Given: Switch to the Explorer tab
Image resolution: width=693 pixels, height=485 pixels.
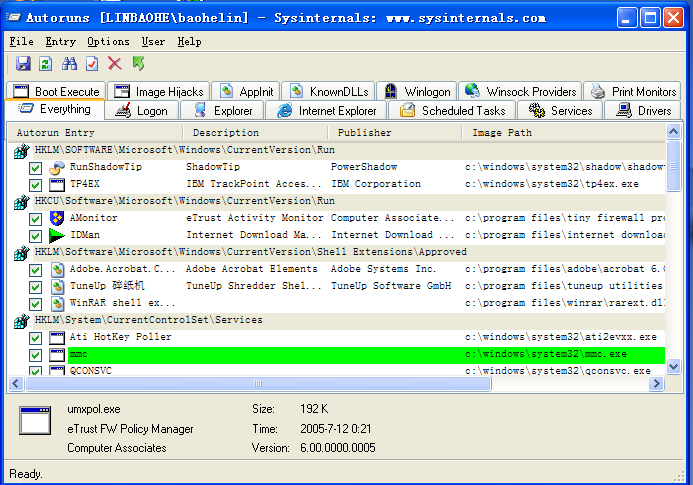Looking at the screenshot, I should click(222, 111).
